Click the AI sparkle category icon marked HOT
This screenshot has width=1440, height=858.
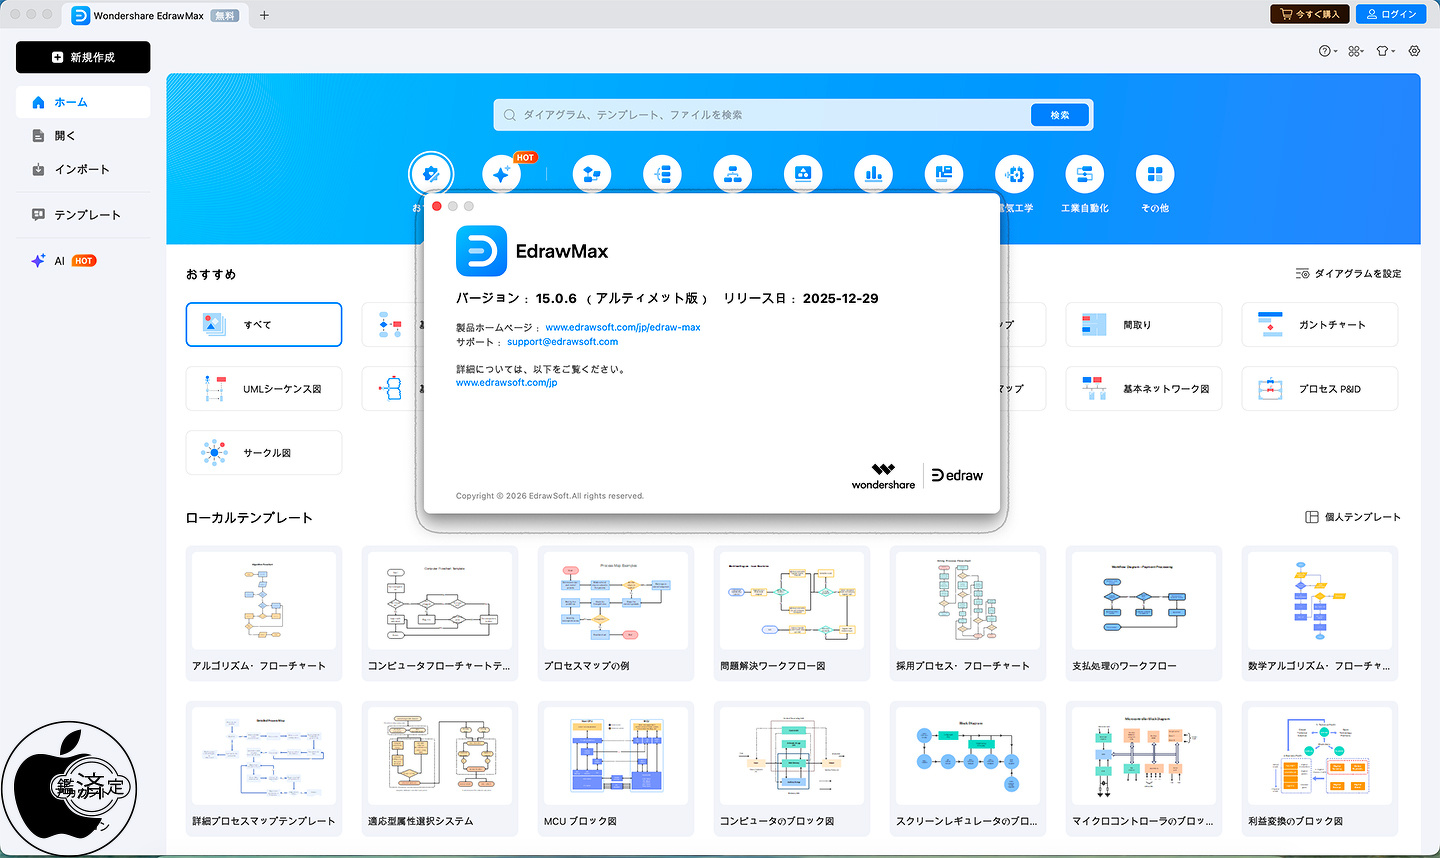pos(501,174)
